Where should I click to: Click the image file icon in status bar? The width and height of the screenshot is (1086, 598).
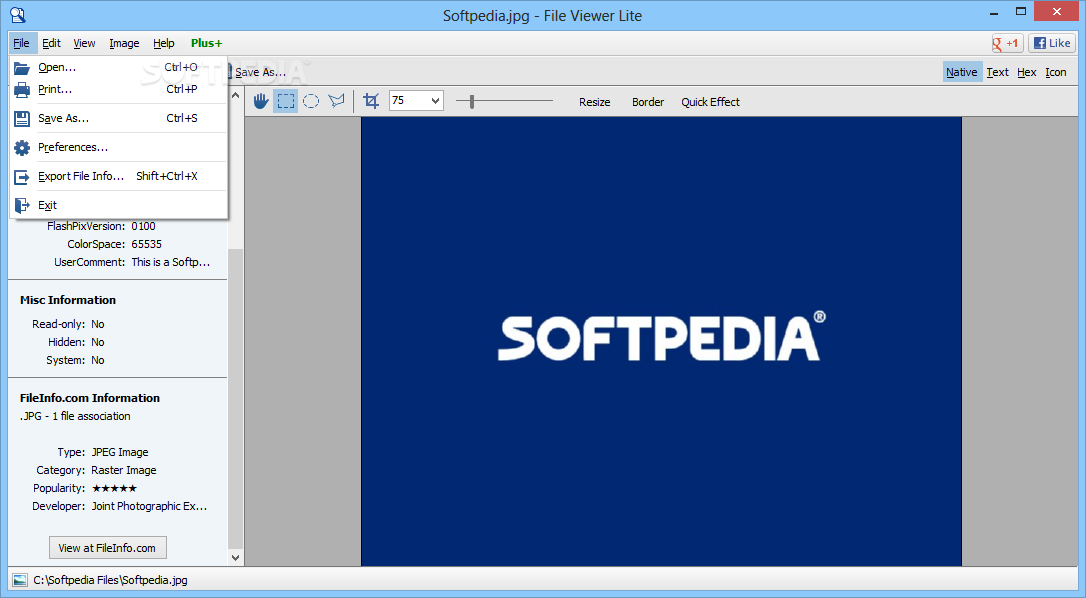pos(20,580)
